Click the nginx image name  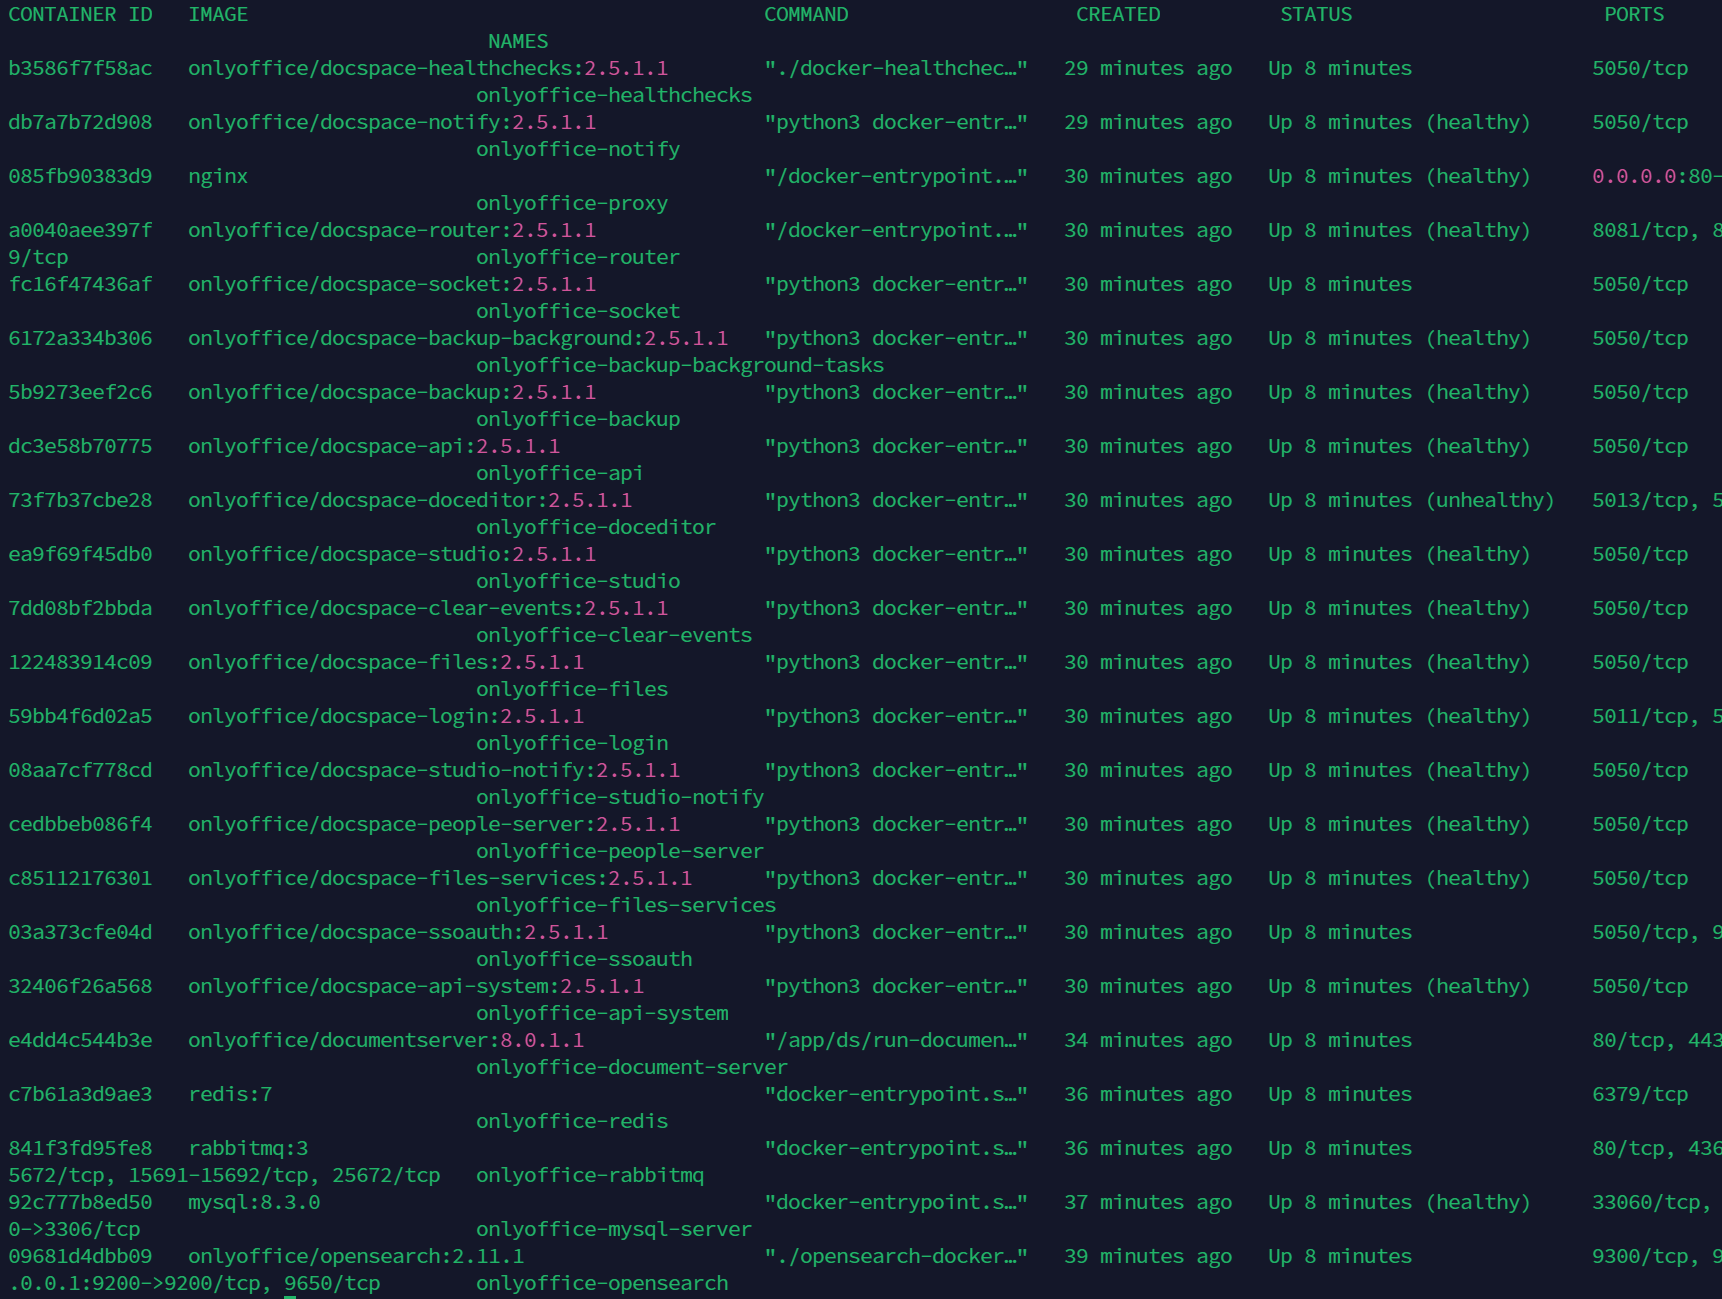[218, 176]
